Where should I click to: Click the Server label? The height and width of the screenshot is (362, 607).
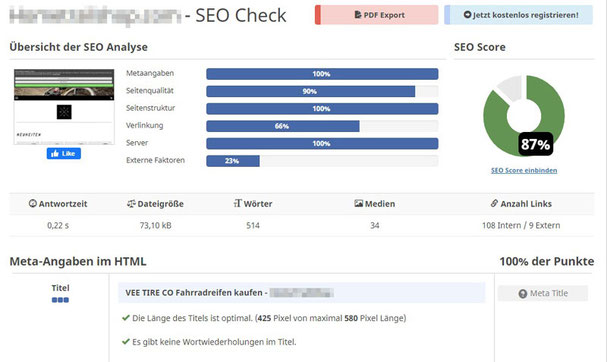click(x=137, y=143)
